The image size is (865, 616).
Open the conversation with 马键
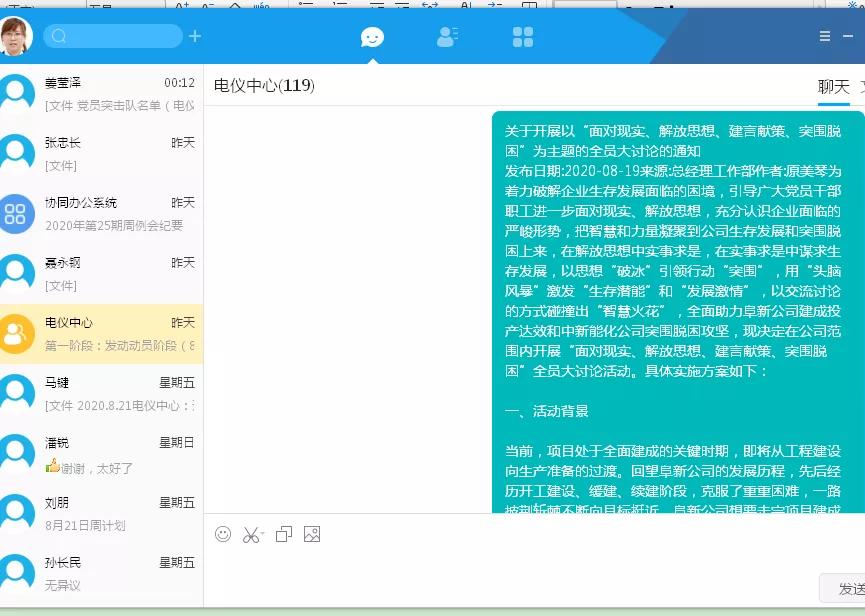[x=100, y=395]
